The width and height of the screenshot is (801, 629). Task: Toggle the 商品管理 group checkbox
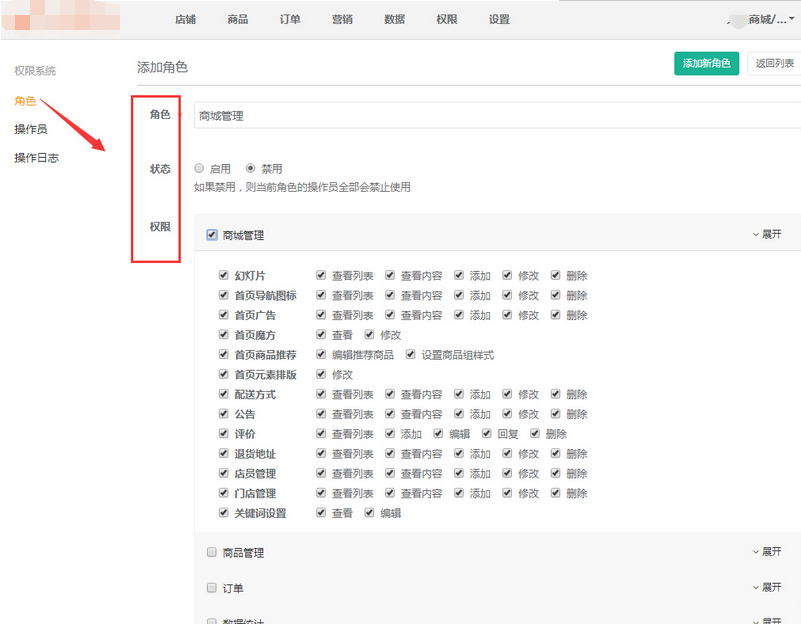[x=212, y=552]
